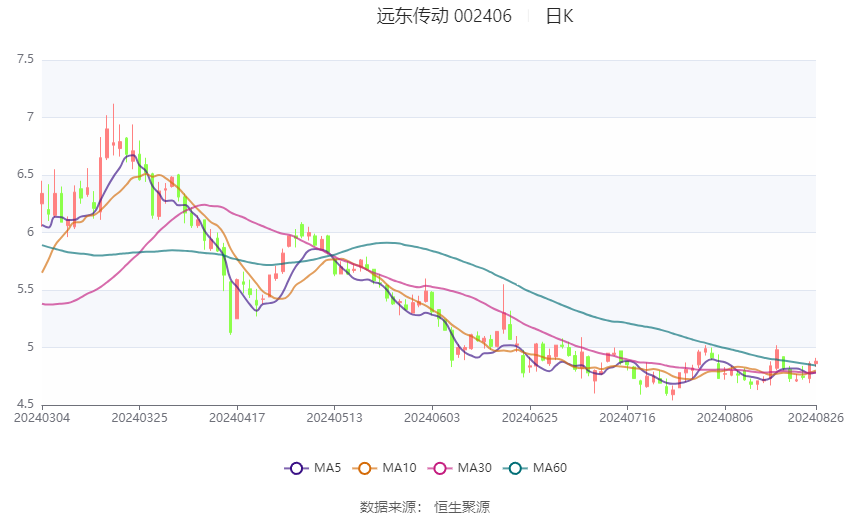
Task: Click the 数据来源 caption label
Action: tap(388, 507)
